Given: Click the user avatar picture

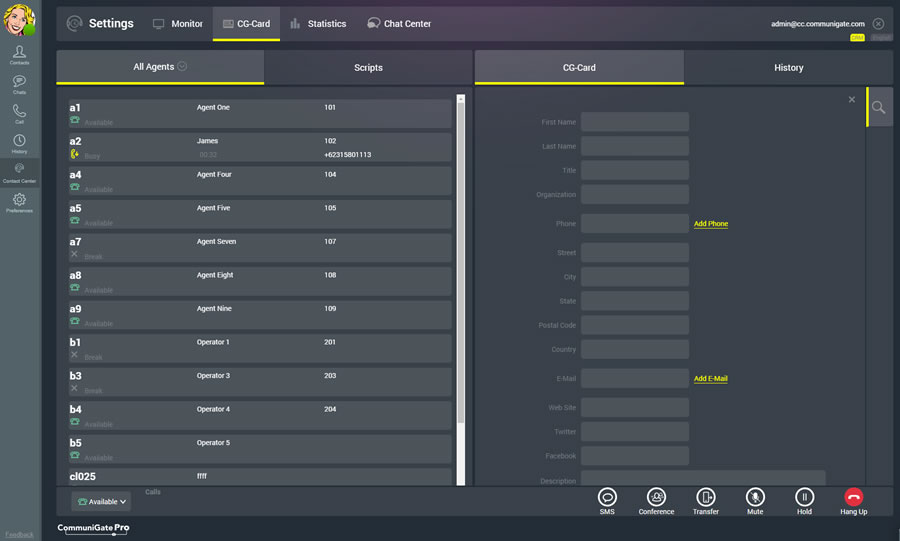Looking at the screenshot, I should [x=19, y=19].
